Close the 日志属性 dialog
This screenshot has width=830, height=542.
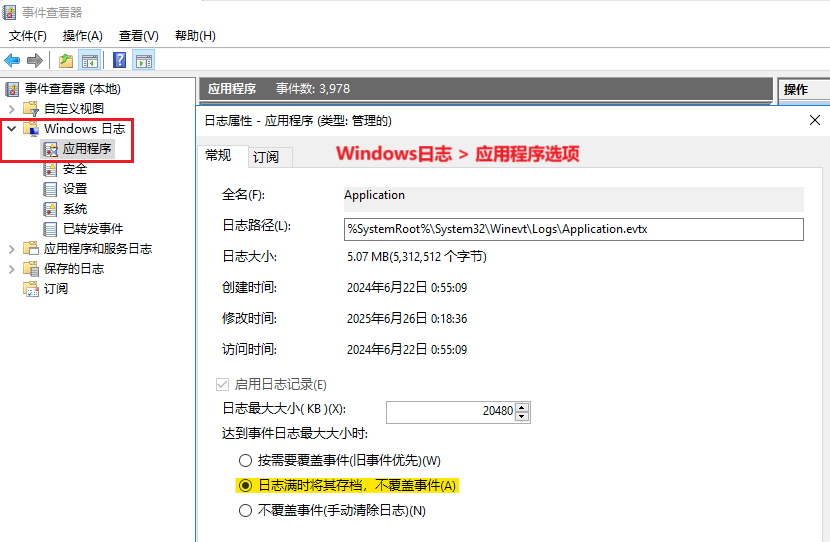pyautogui.click(x=815, y=120)
